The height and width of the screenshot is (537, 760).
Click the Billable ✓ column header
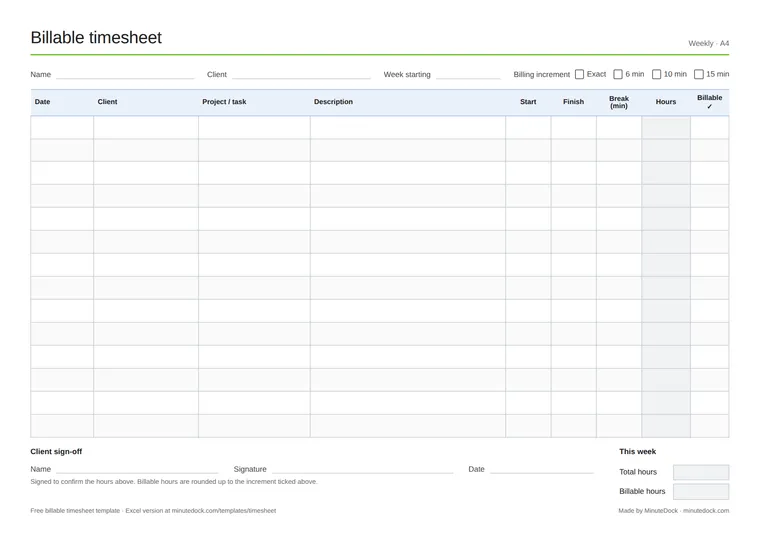tap(710, 102)
